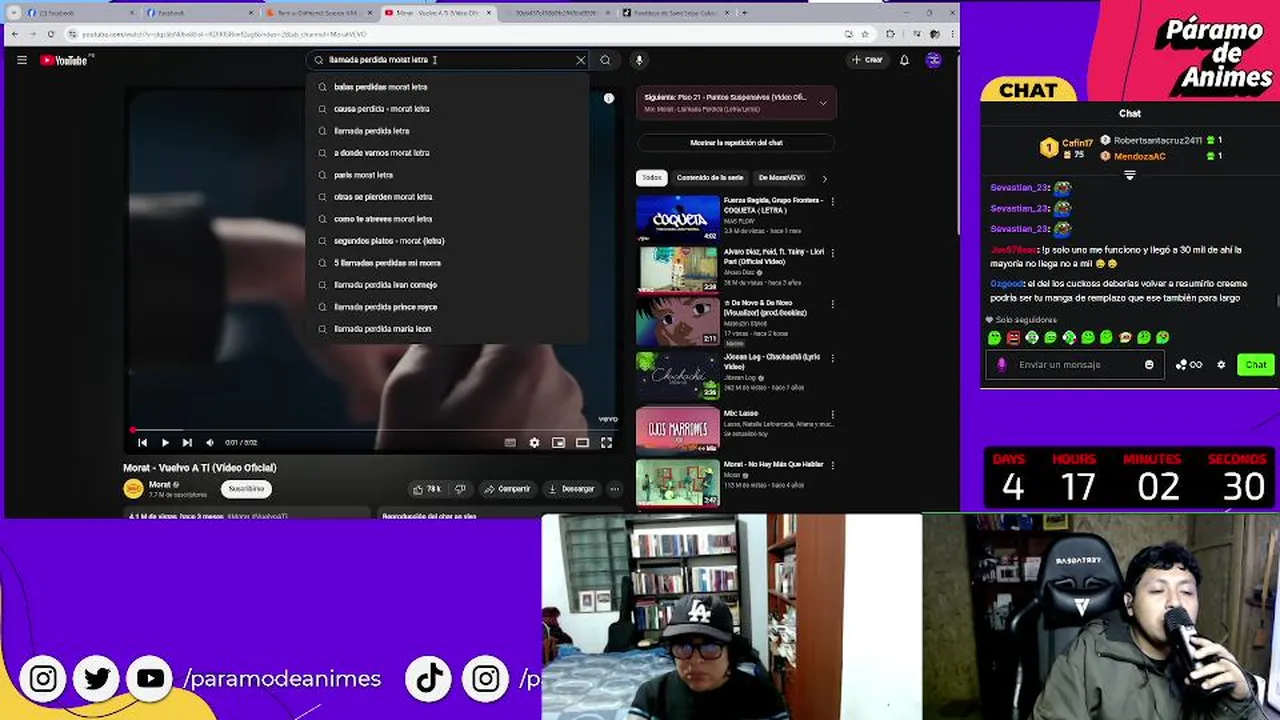Choose suggestion 'llamada perdida ivan cornejo'
Image resolution: width=1280 pixels, height=720 pixels.
point(448,285)
